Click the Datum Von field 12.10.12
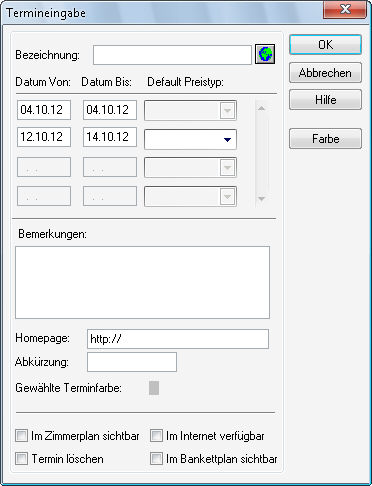The image size is (372, 486). (x=44, y=137)
